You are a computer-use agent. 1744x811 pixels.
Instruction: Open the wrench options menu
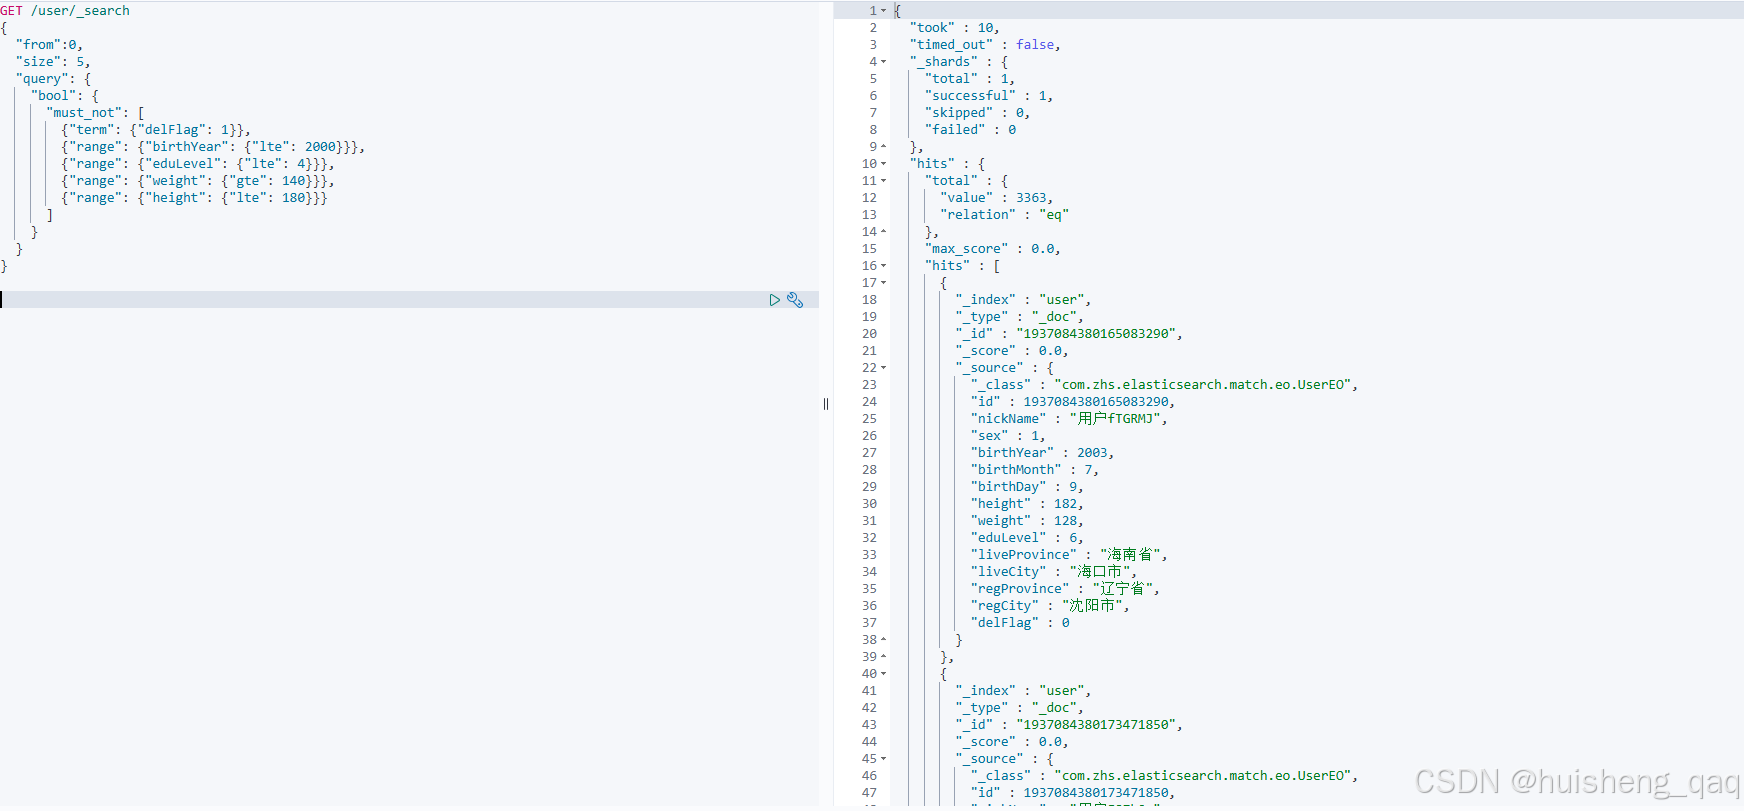[x=795, y=300]
